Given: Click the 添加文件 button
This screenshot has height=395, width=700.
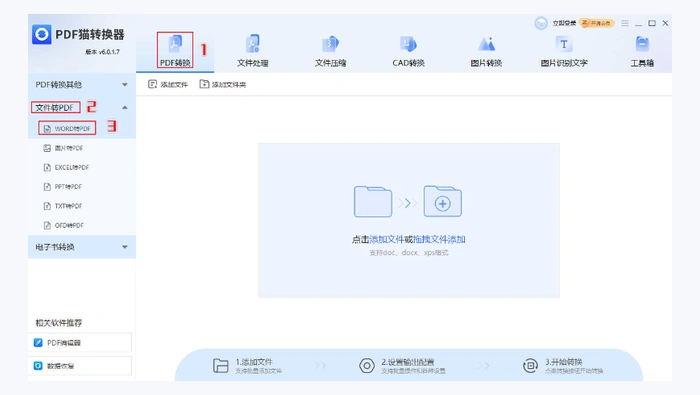Looking at the screenshot, I should pos(168,84).
